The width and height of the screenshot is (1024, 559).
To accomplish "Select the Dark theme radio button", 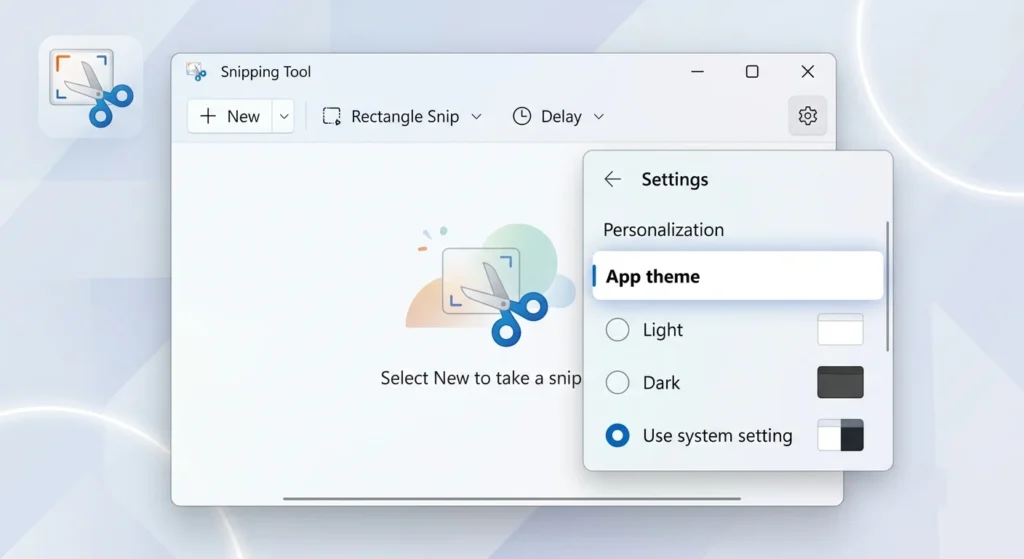I will pyautogui.click(x=617, y=382).
